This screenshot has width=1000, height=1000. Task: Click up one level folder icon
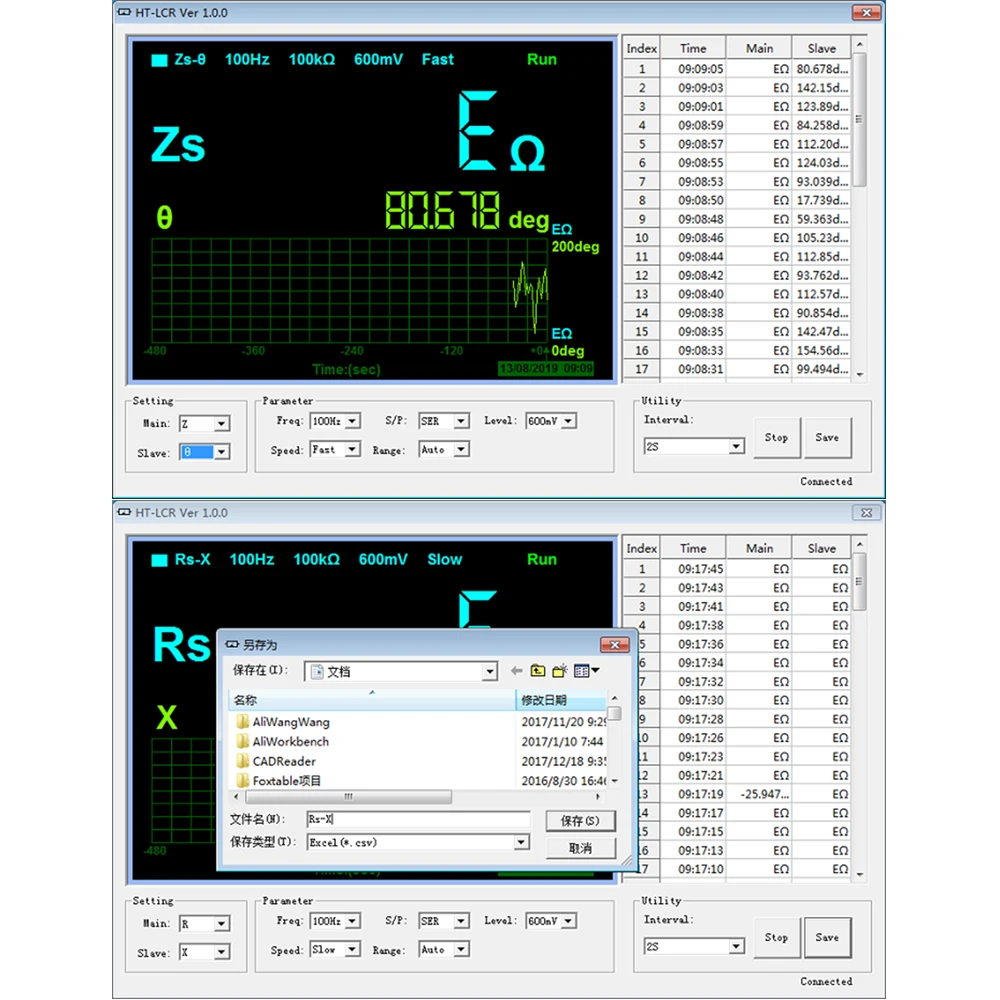tap(538, 670)
